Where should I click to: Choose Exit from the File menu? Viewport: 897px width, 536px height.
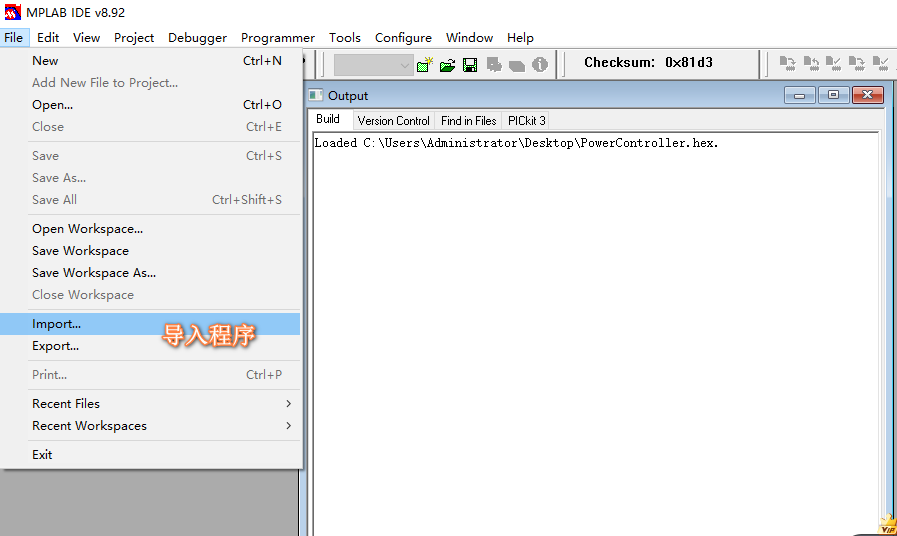151,455
